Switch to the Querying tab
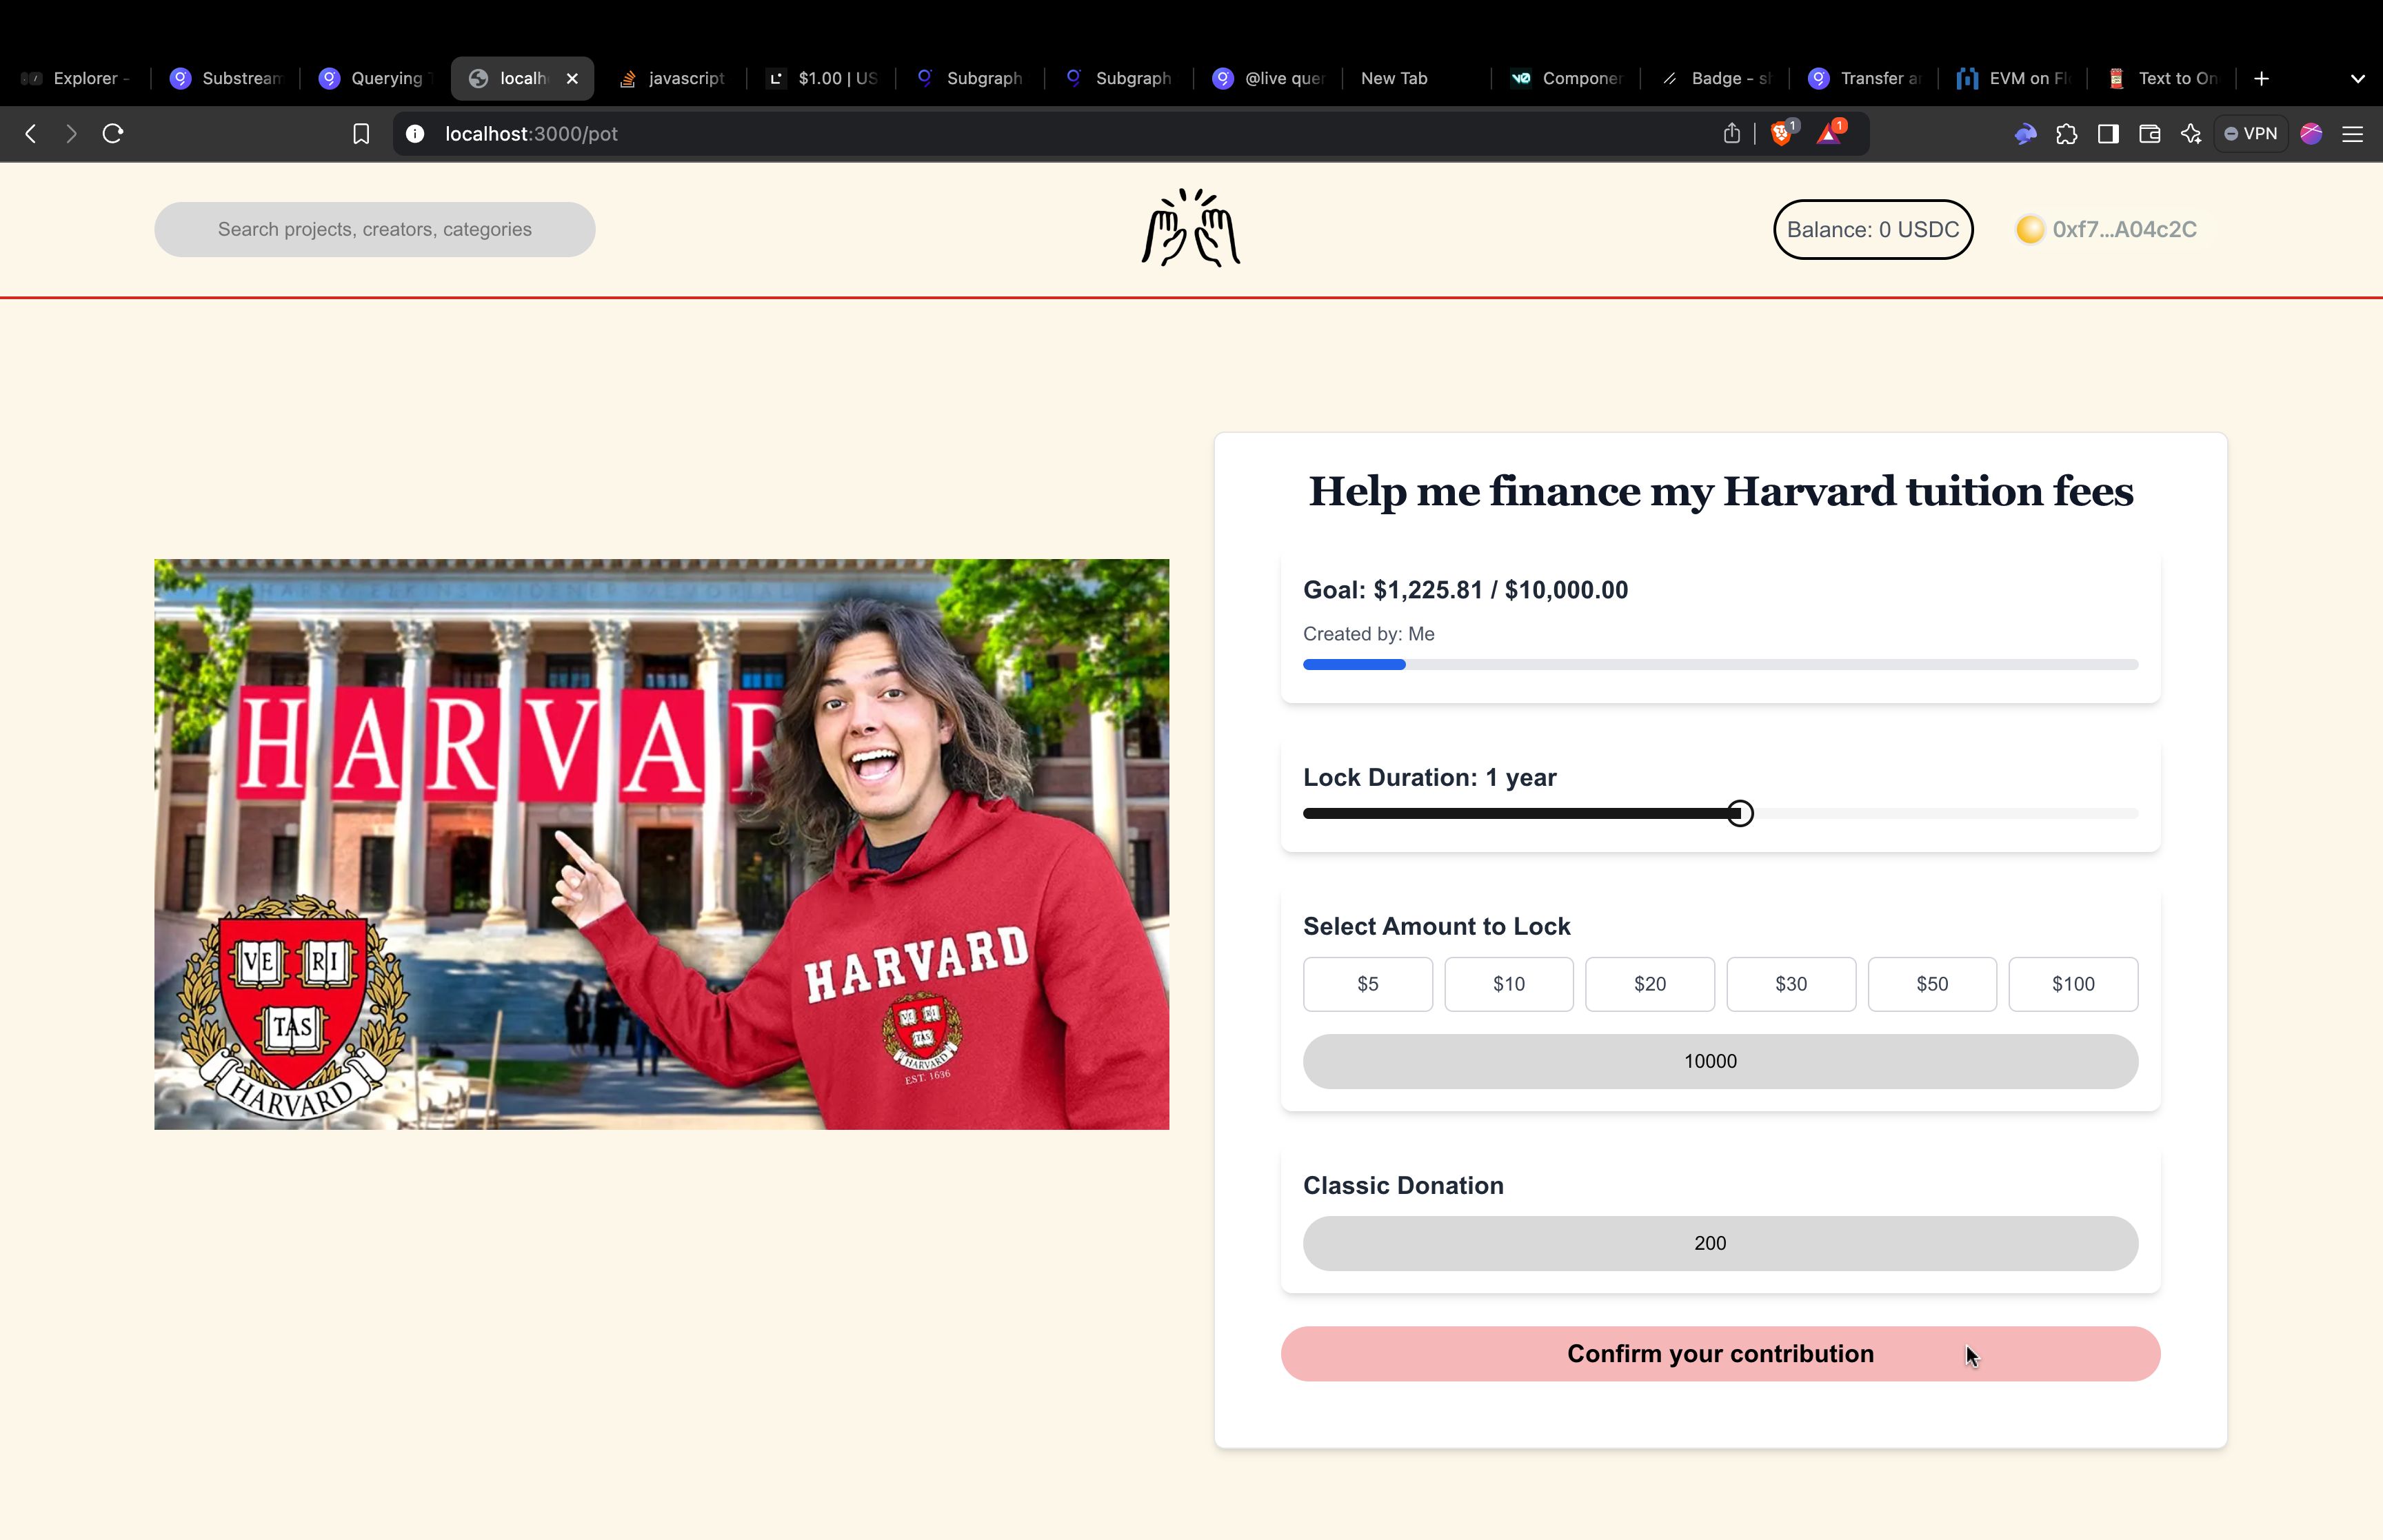 pyautogui.click(x=375, y=79)
